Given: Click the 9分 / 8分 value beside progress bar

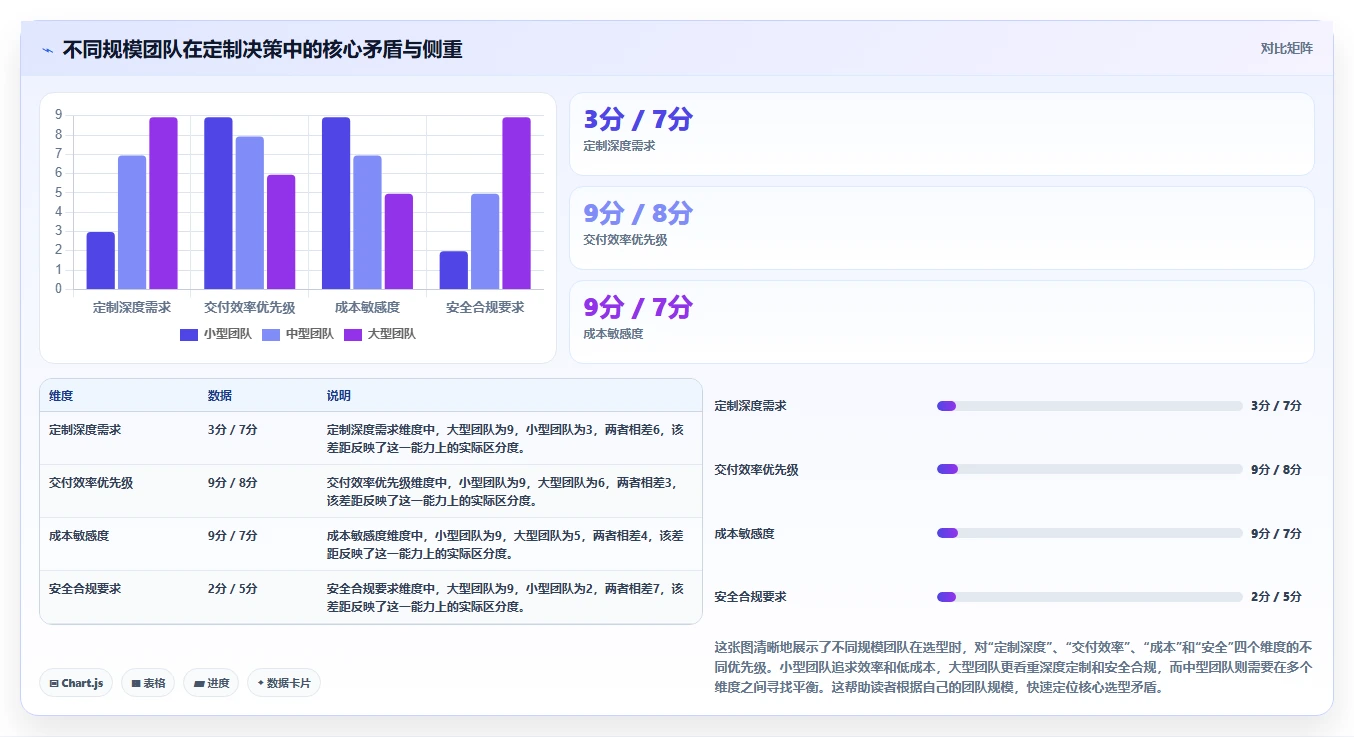Looking at the screenshot, I should pyautogui.click(x=1276, y=470).
